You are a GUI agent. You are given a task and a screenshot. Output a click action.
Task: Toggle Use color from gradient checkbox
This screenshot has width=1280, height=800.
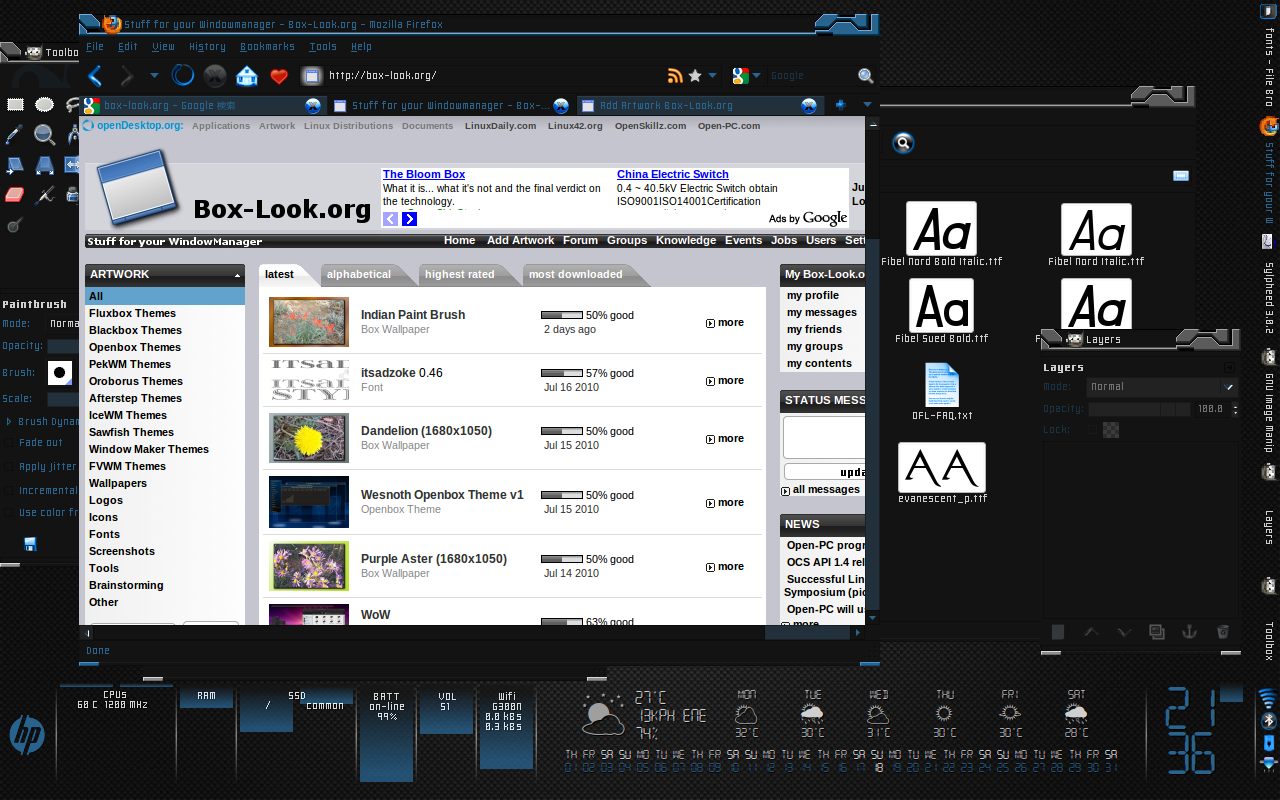click(9, 513)
